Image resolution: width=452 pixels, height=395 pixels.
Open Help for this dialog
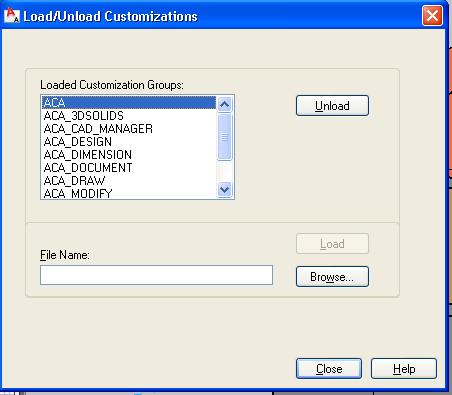click(404, 368)
